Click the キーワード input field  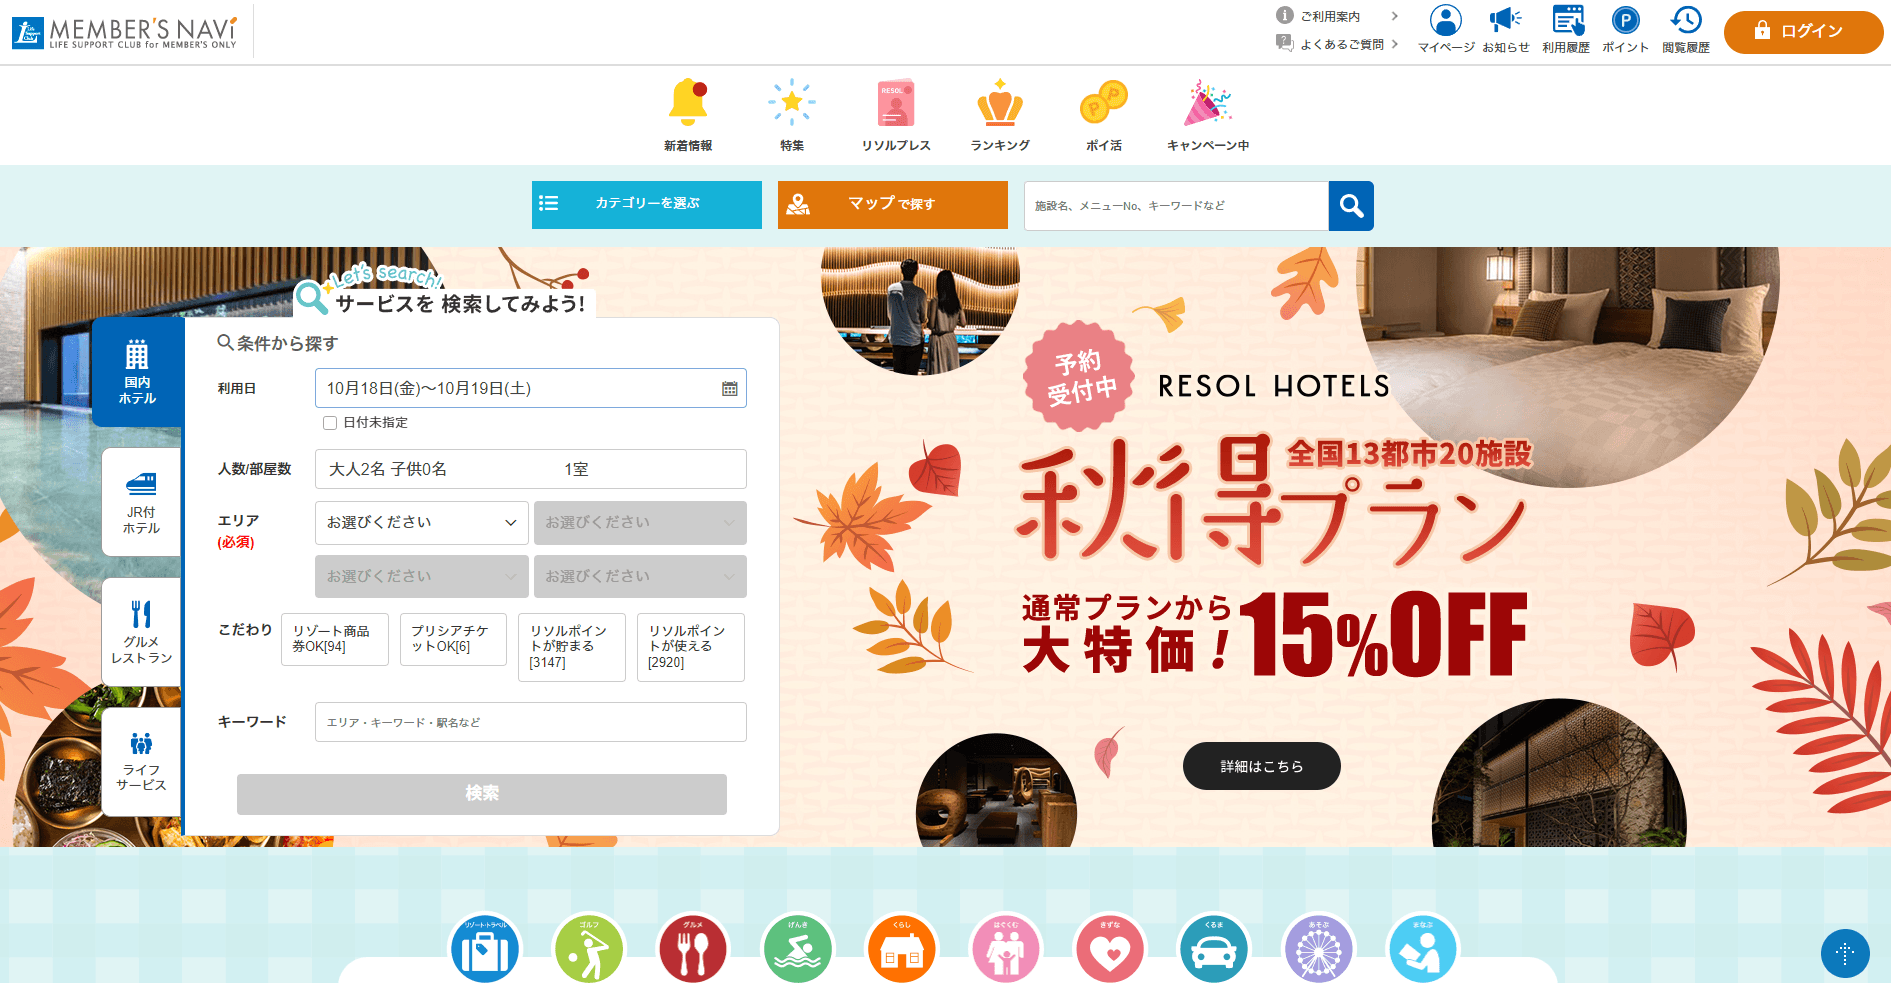click(531, 722)
